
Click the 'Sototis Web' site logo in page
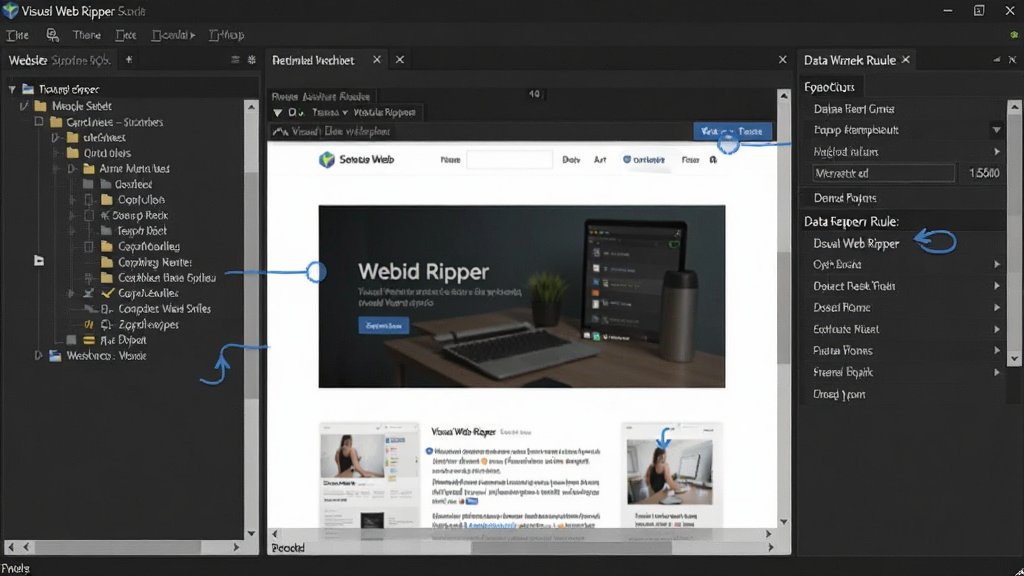[327, 159]
